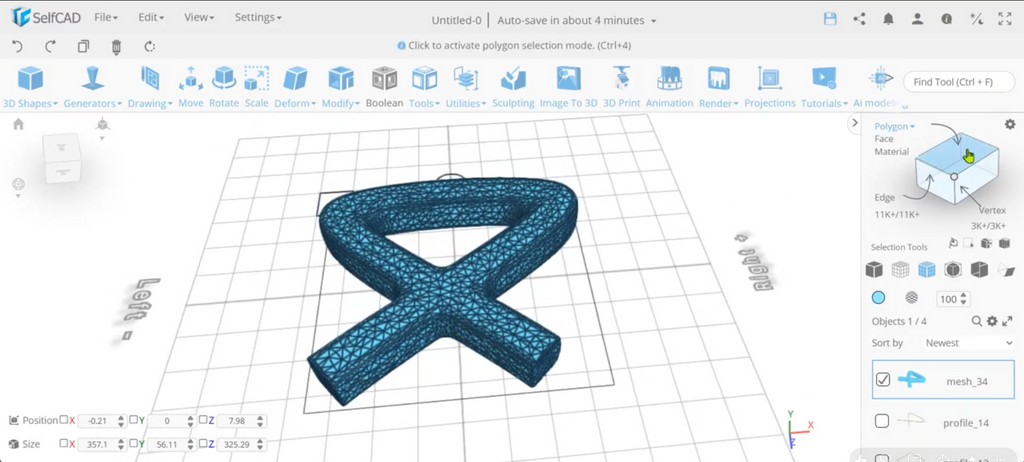The width and height of the screenshot is (1024, 462).
Task: Click the Save floppy disk icon
Action: [x=830, y=19]
